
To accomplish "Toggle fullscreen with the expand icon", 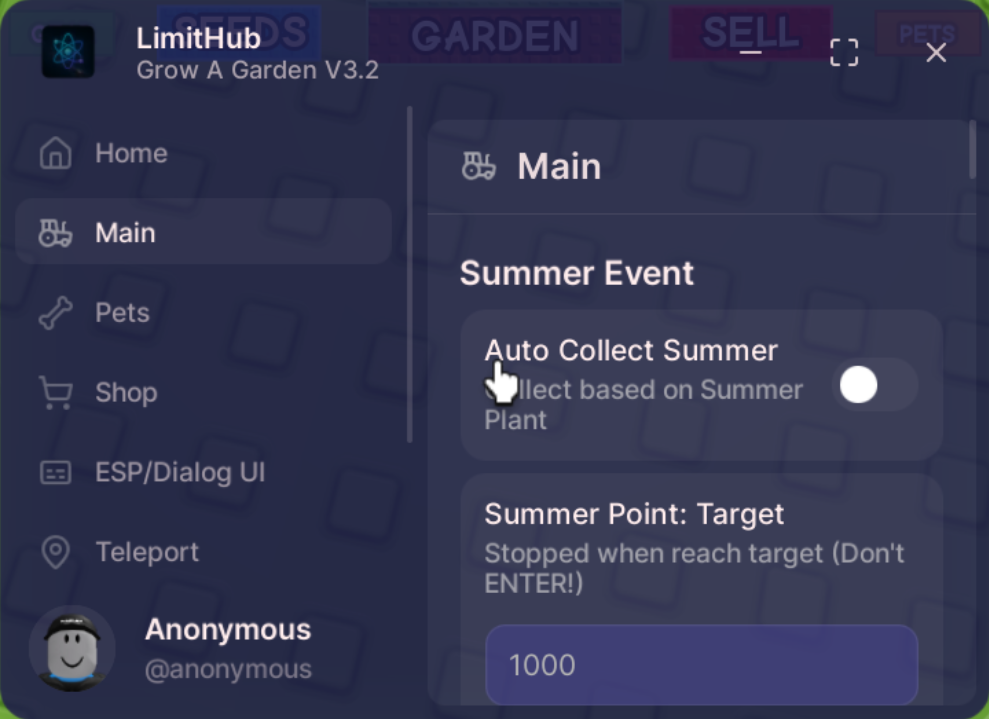I will [844, 52].
